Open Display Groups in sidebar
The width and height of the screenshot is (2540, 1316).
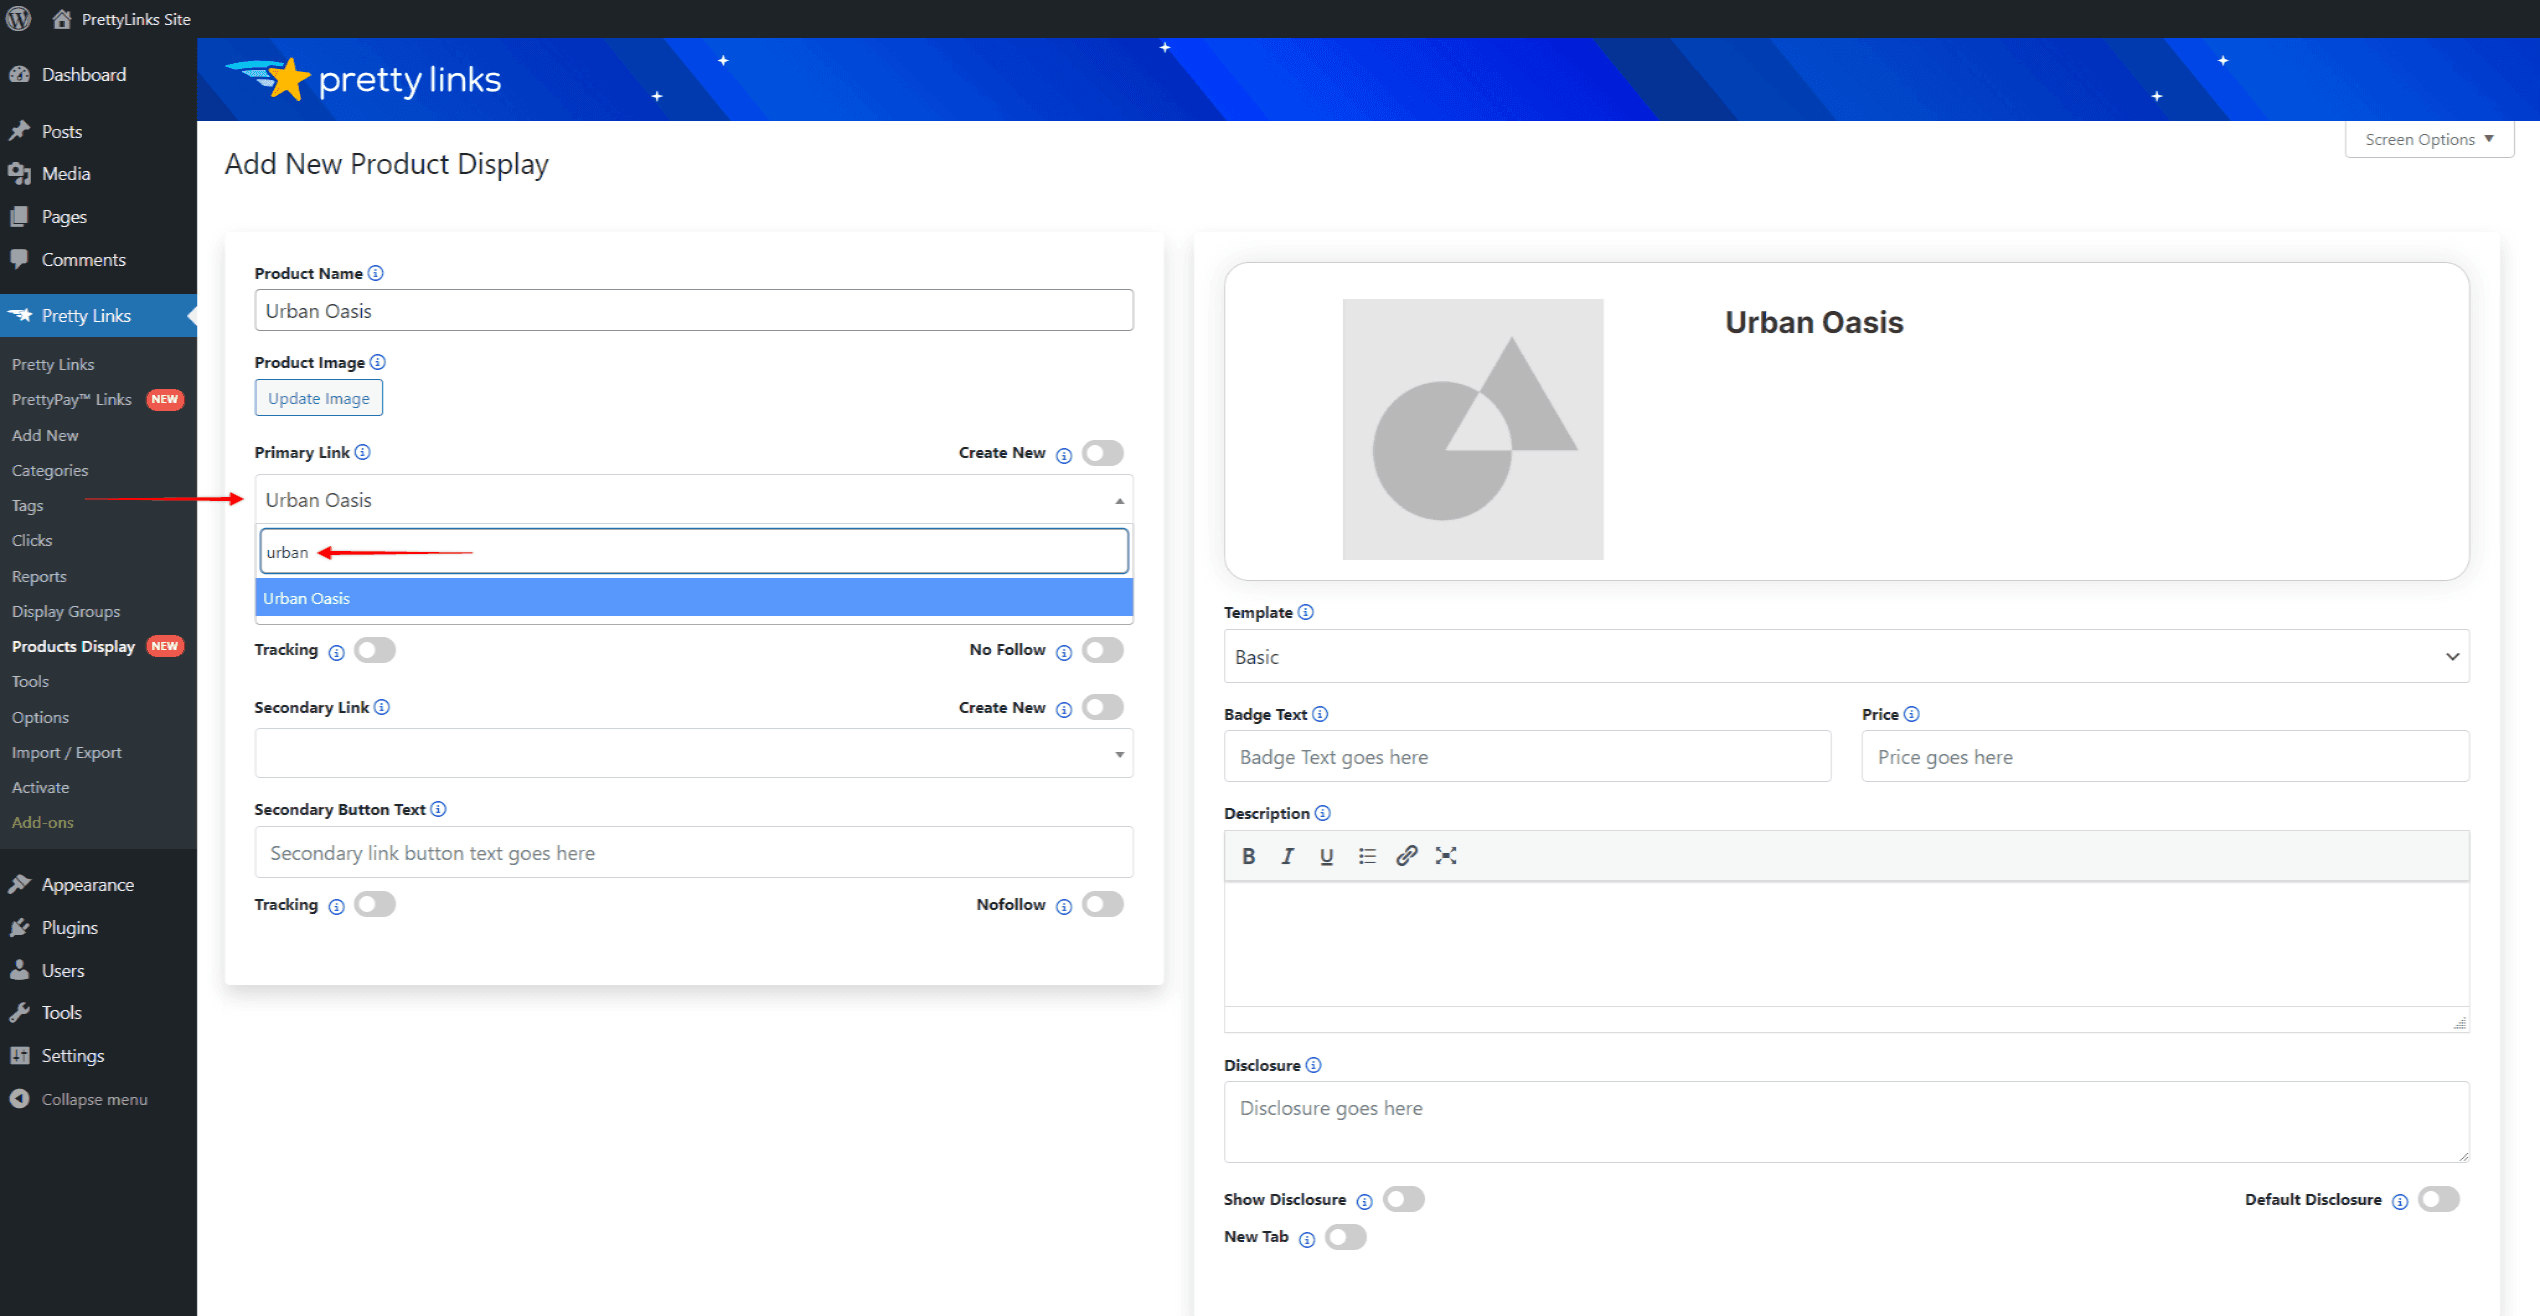click(66, 611)
